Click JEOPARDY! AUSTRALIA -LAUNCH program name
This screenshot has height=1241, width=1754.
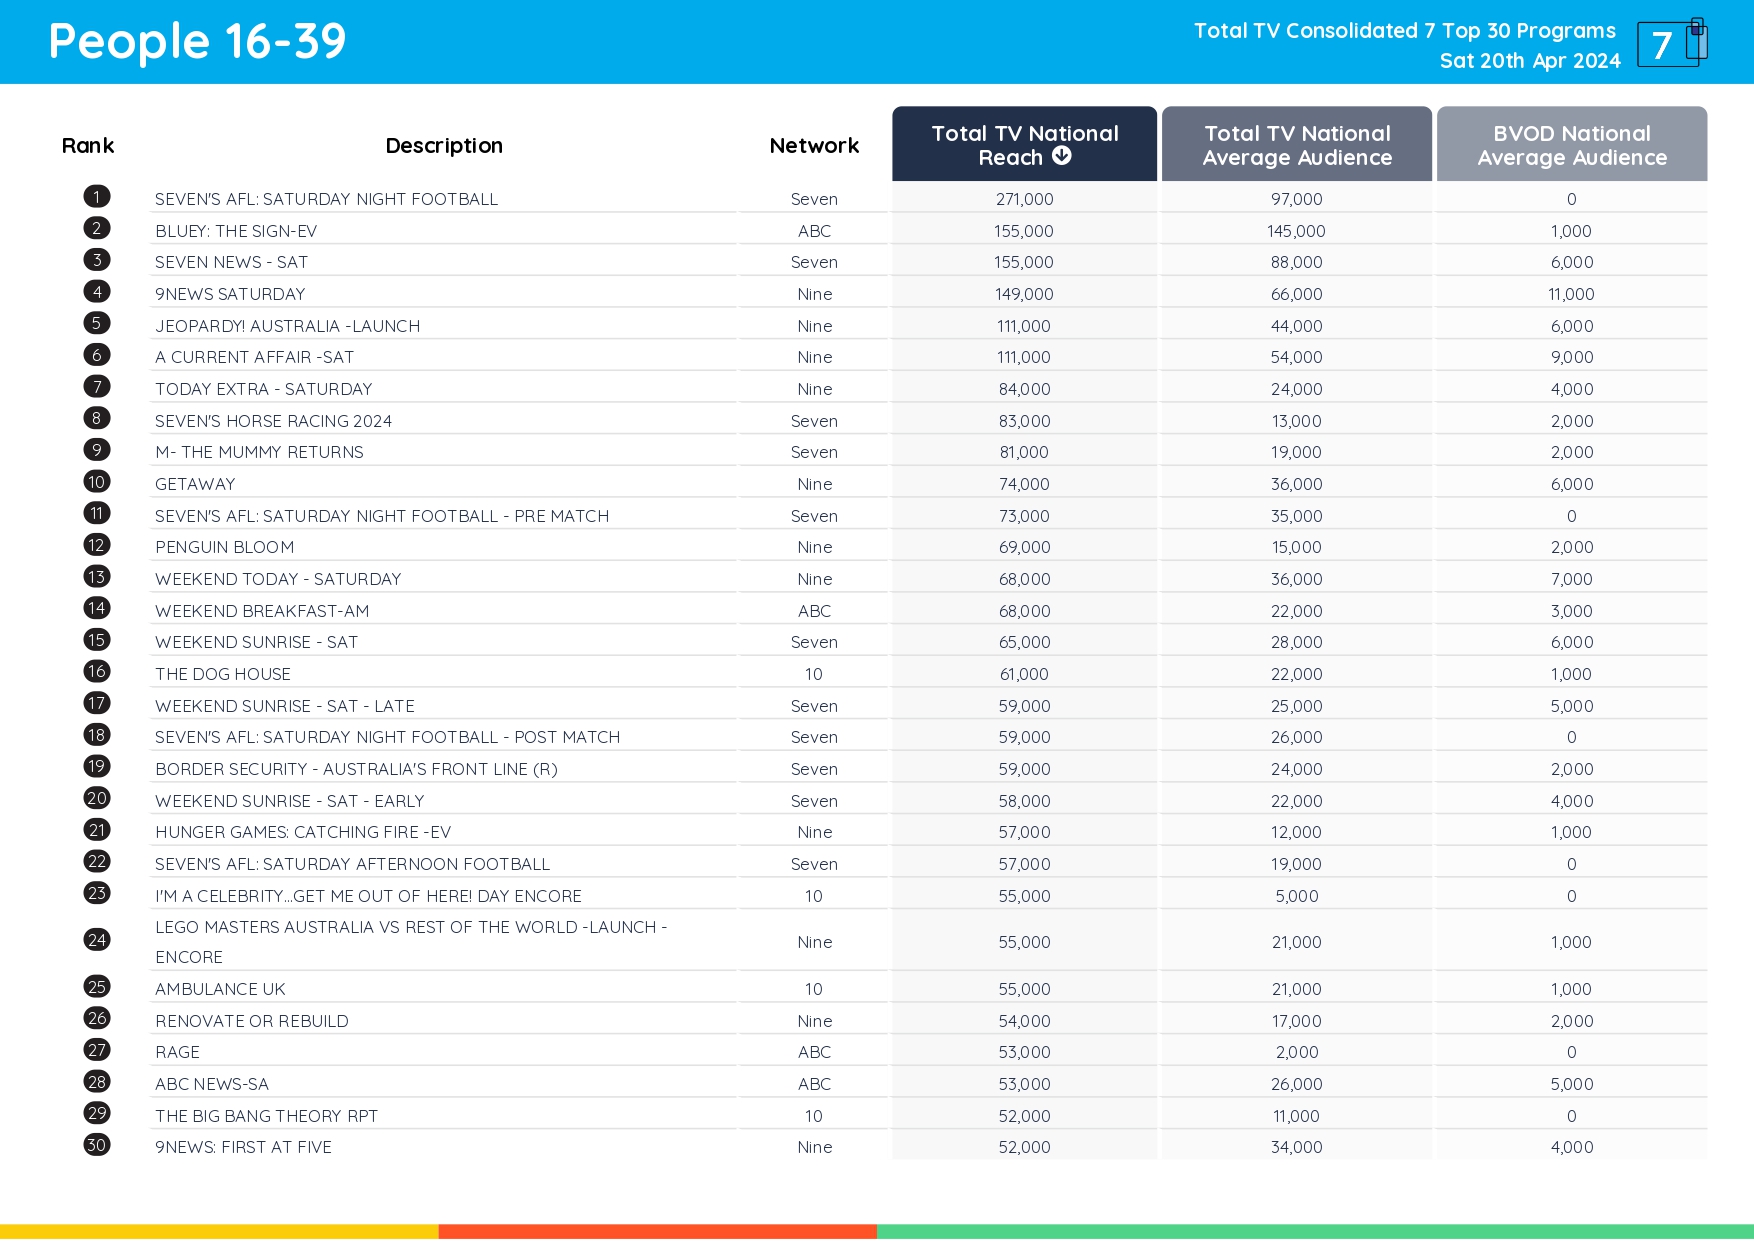[288, 326]
